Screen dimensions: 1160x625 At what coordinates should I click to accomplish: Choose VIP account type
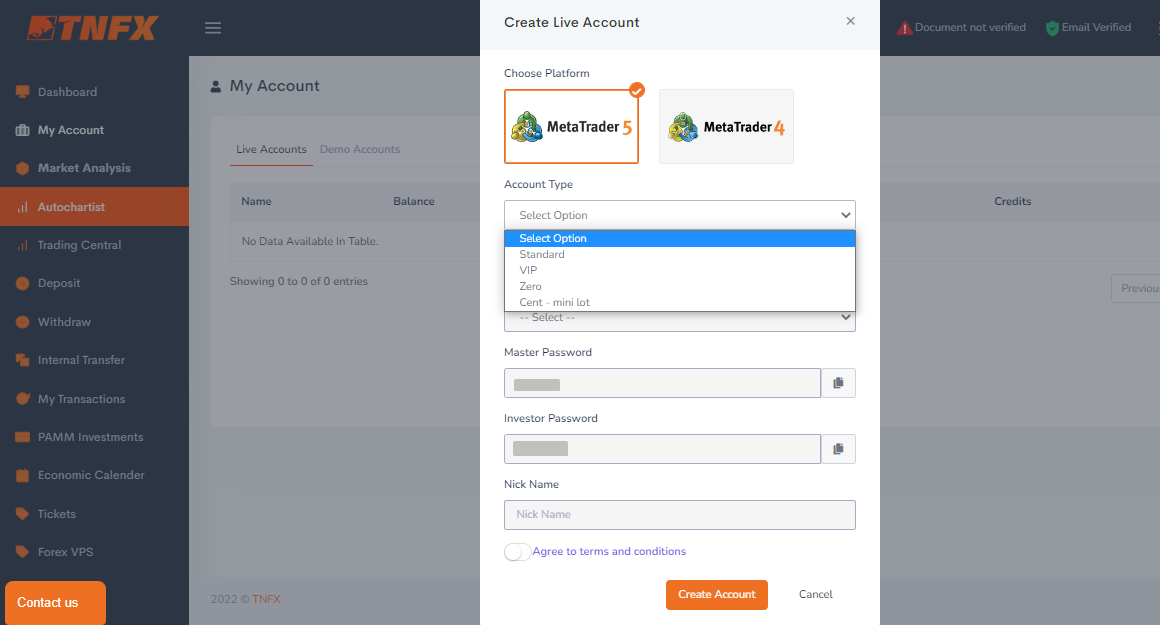click(680, 270)
